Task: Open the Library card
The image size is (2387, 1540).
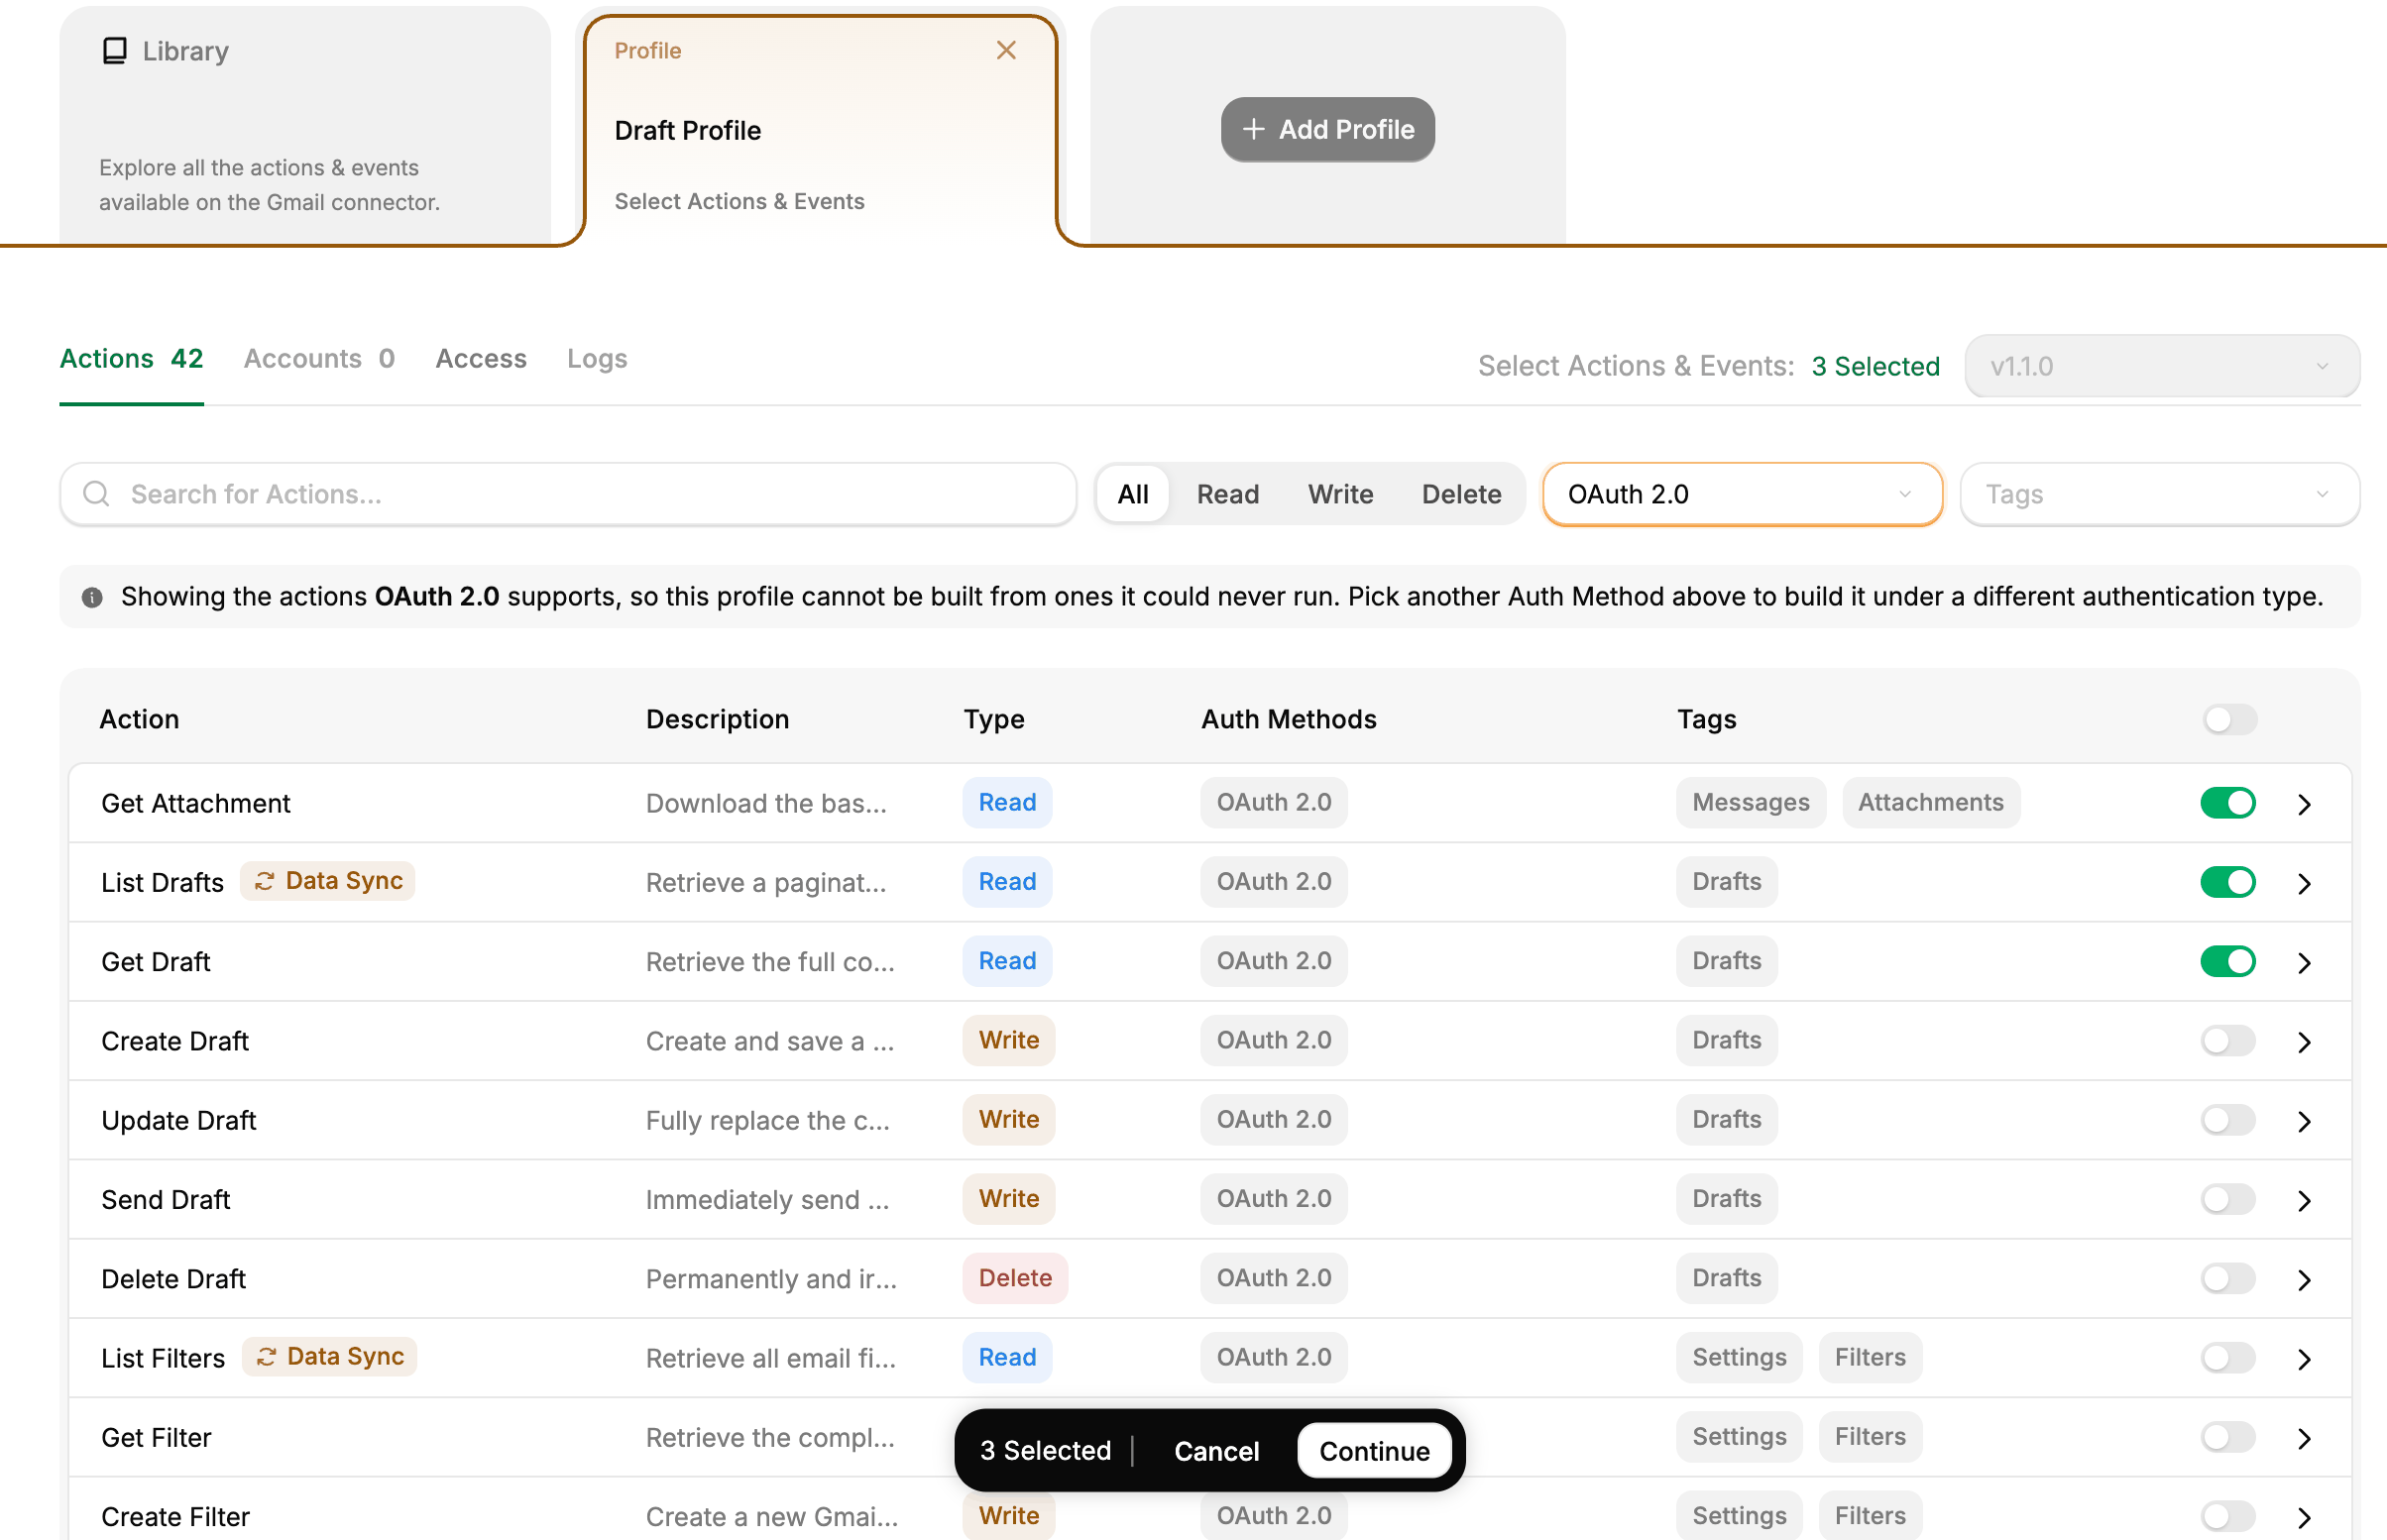Action: click(x=304, y=125)
